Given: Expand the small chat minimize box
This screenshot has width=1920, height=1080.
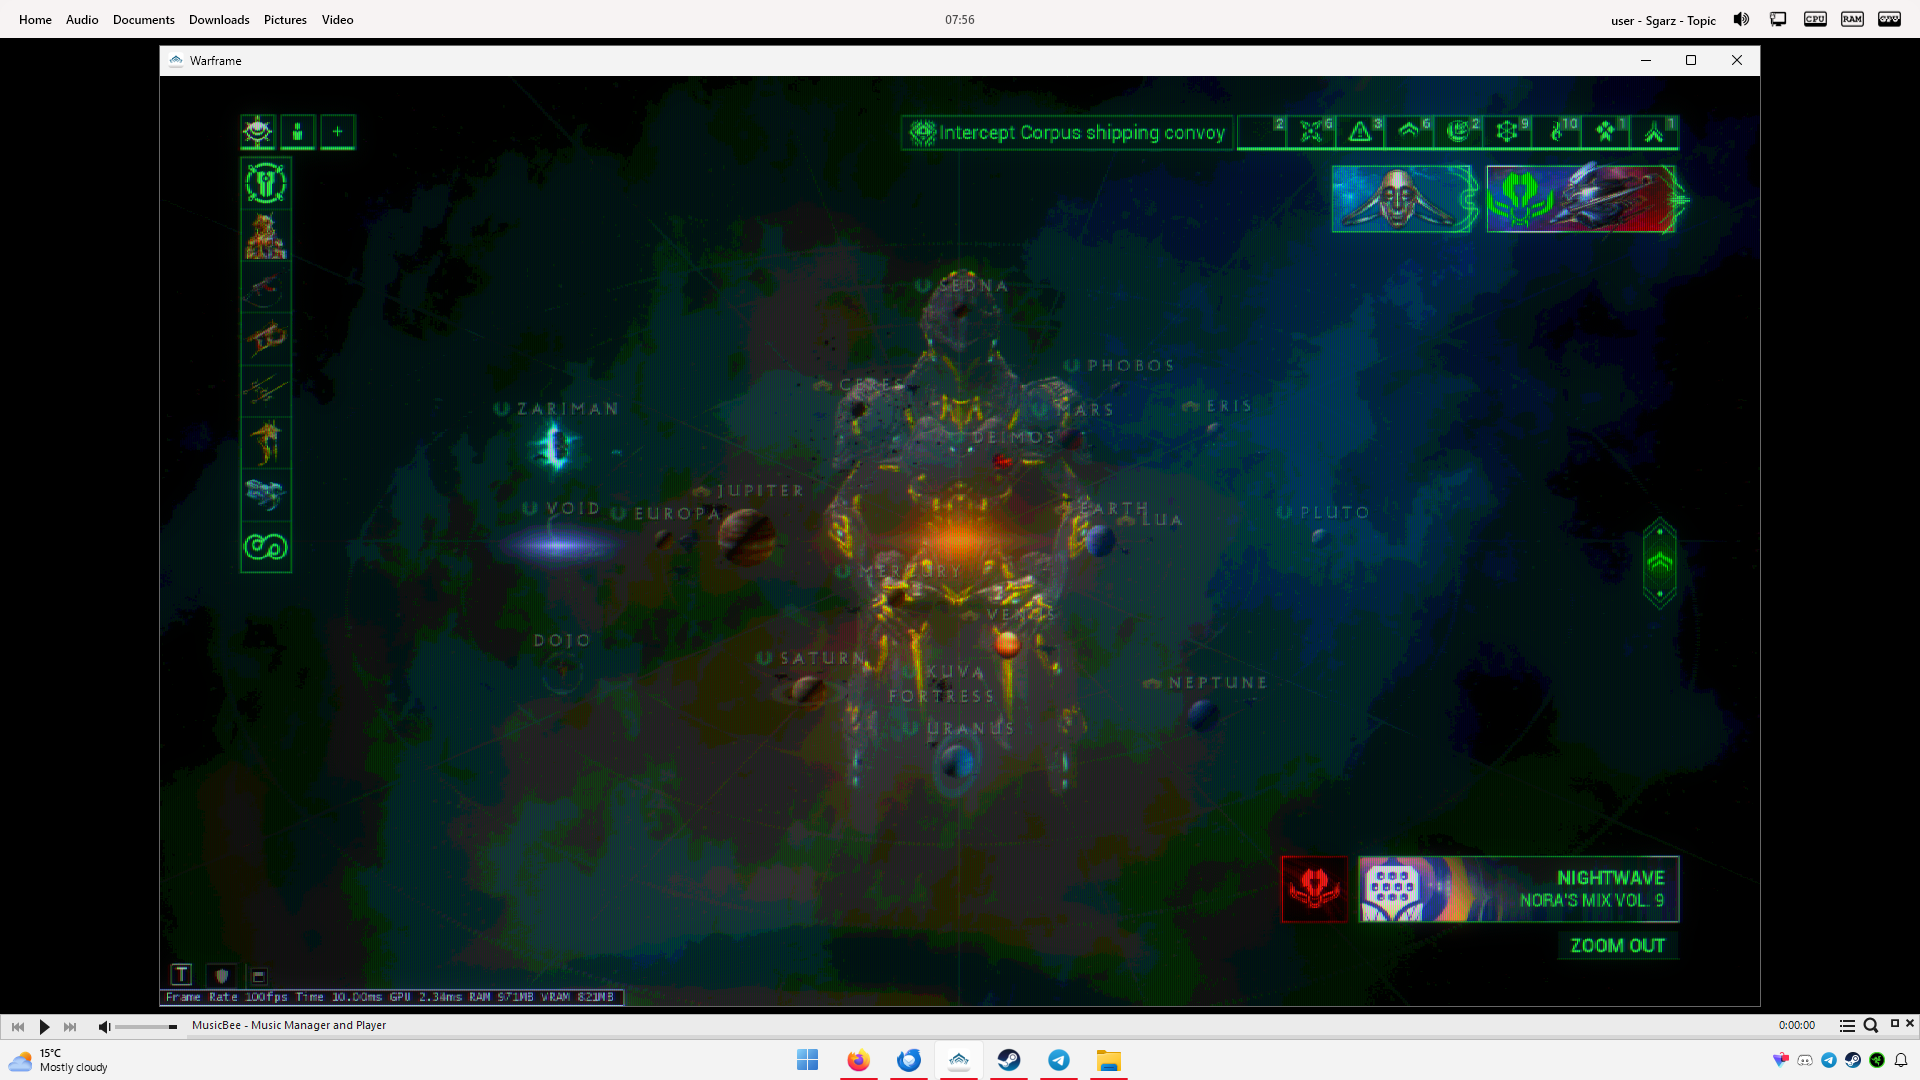Looking at the screenshot, I should [258, 976].
